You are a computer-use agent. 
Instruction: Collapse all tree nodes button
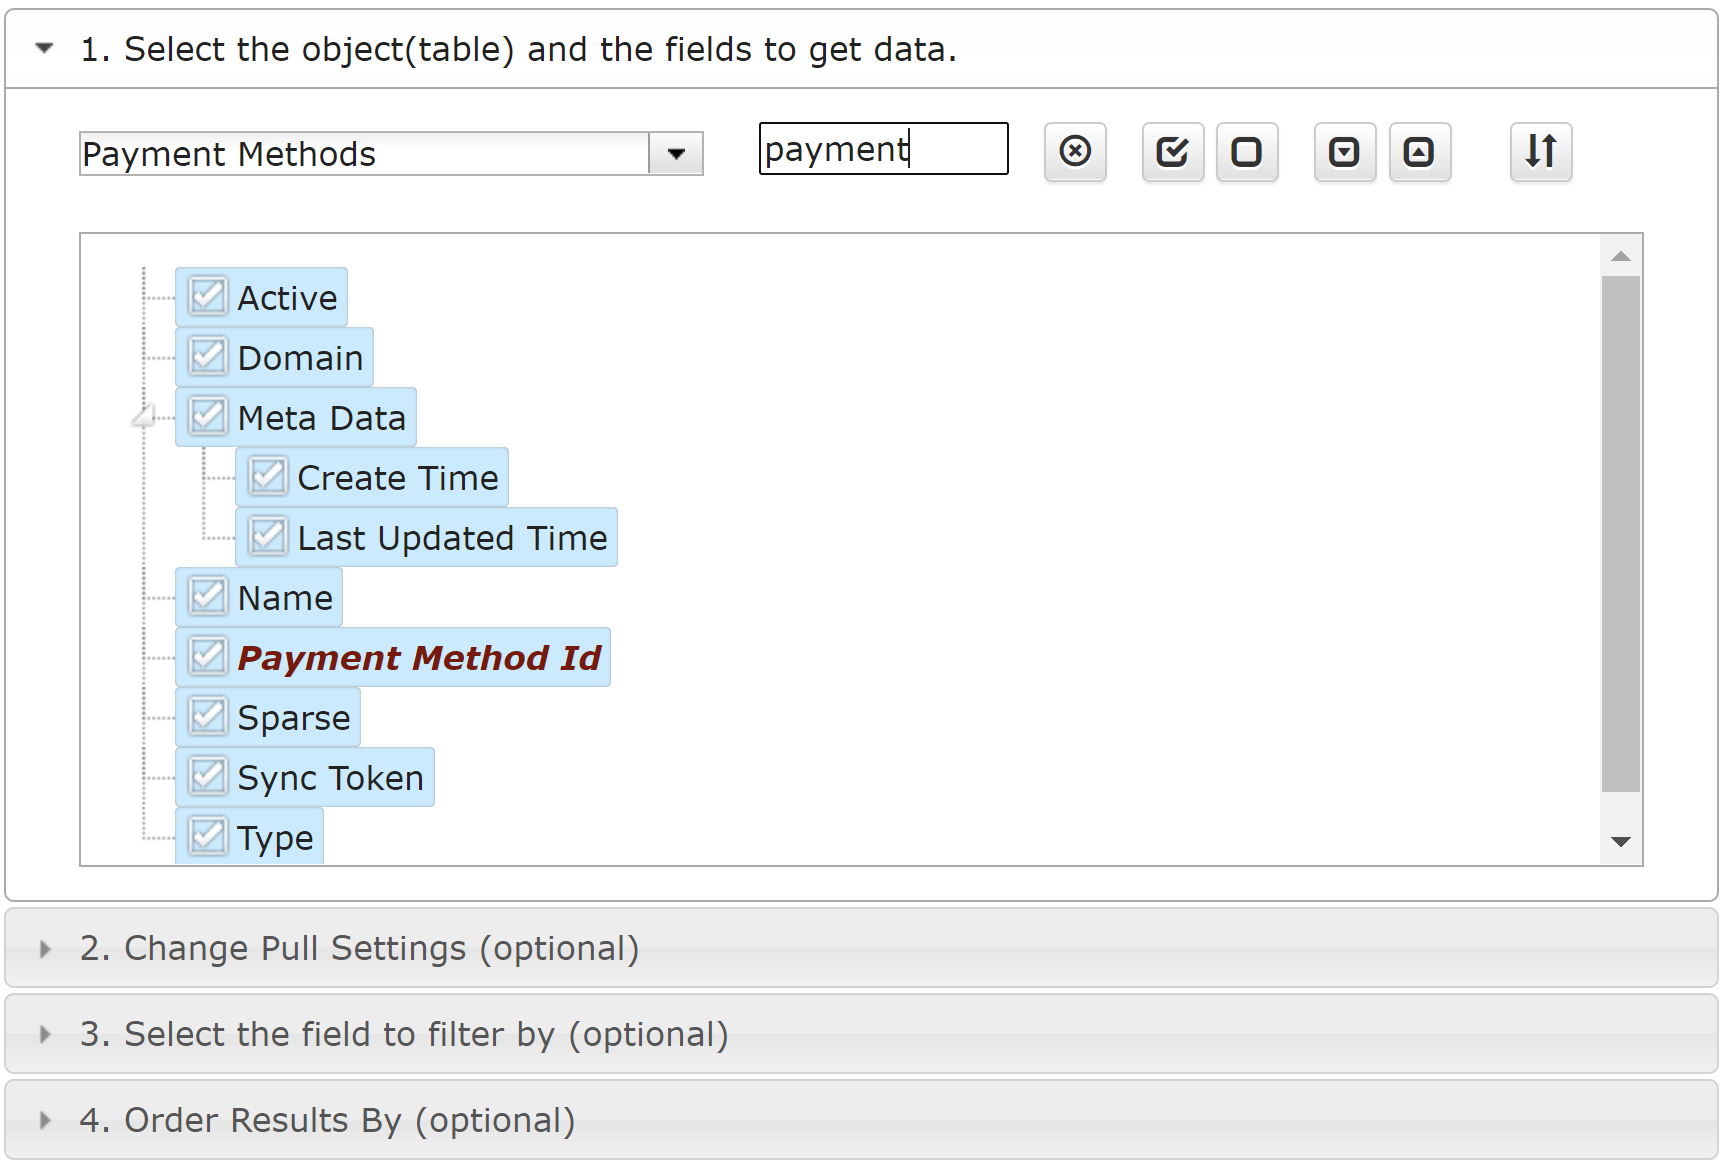pos(1420,152)
